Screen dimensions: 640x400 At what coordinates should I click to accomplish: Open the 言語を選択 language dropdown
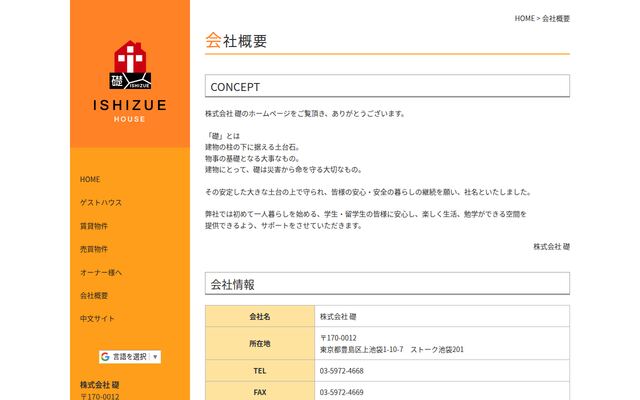(130, 357)
